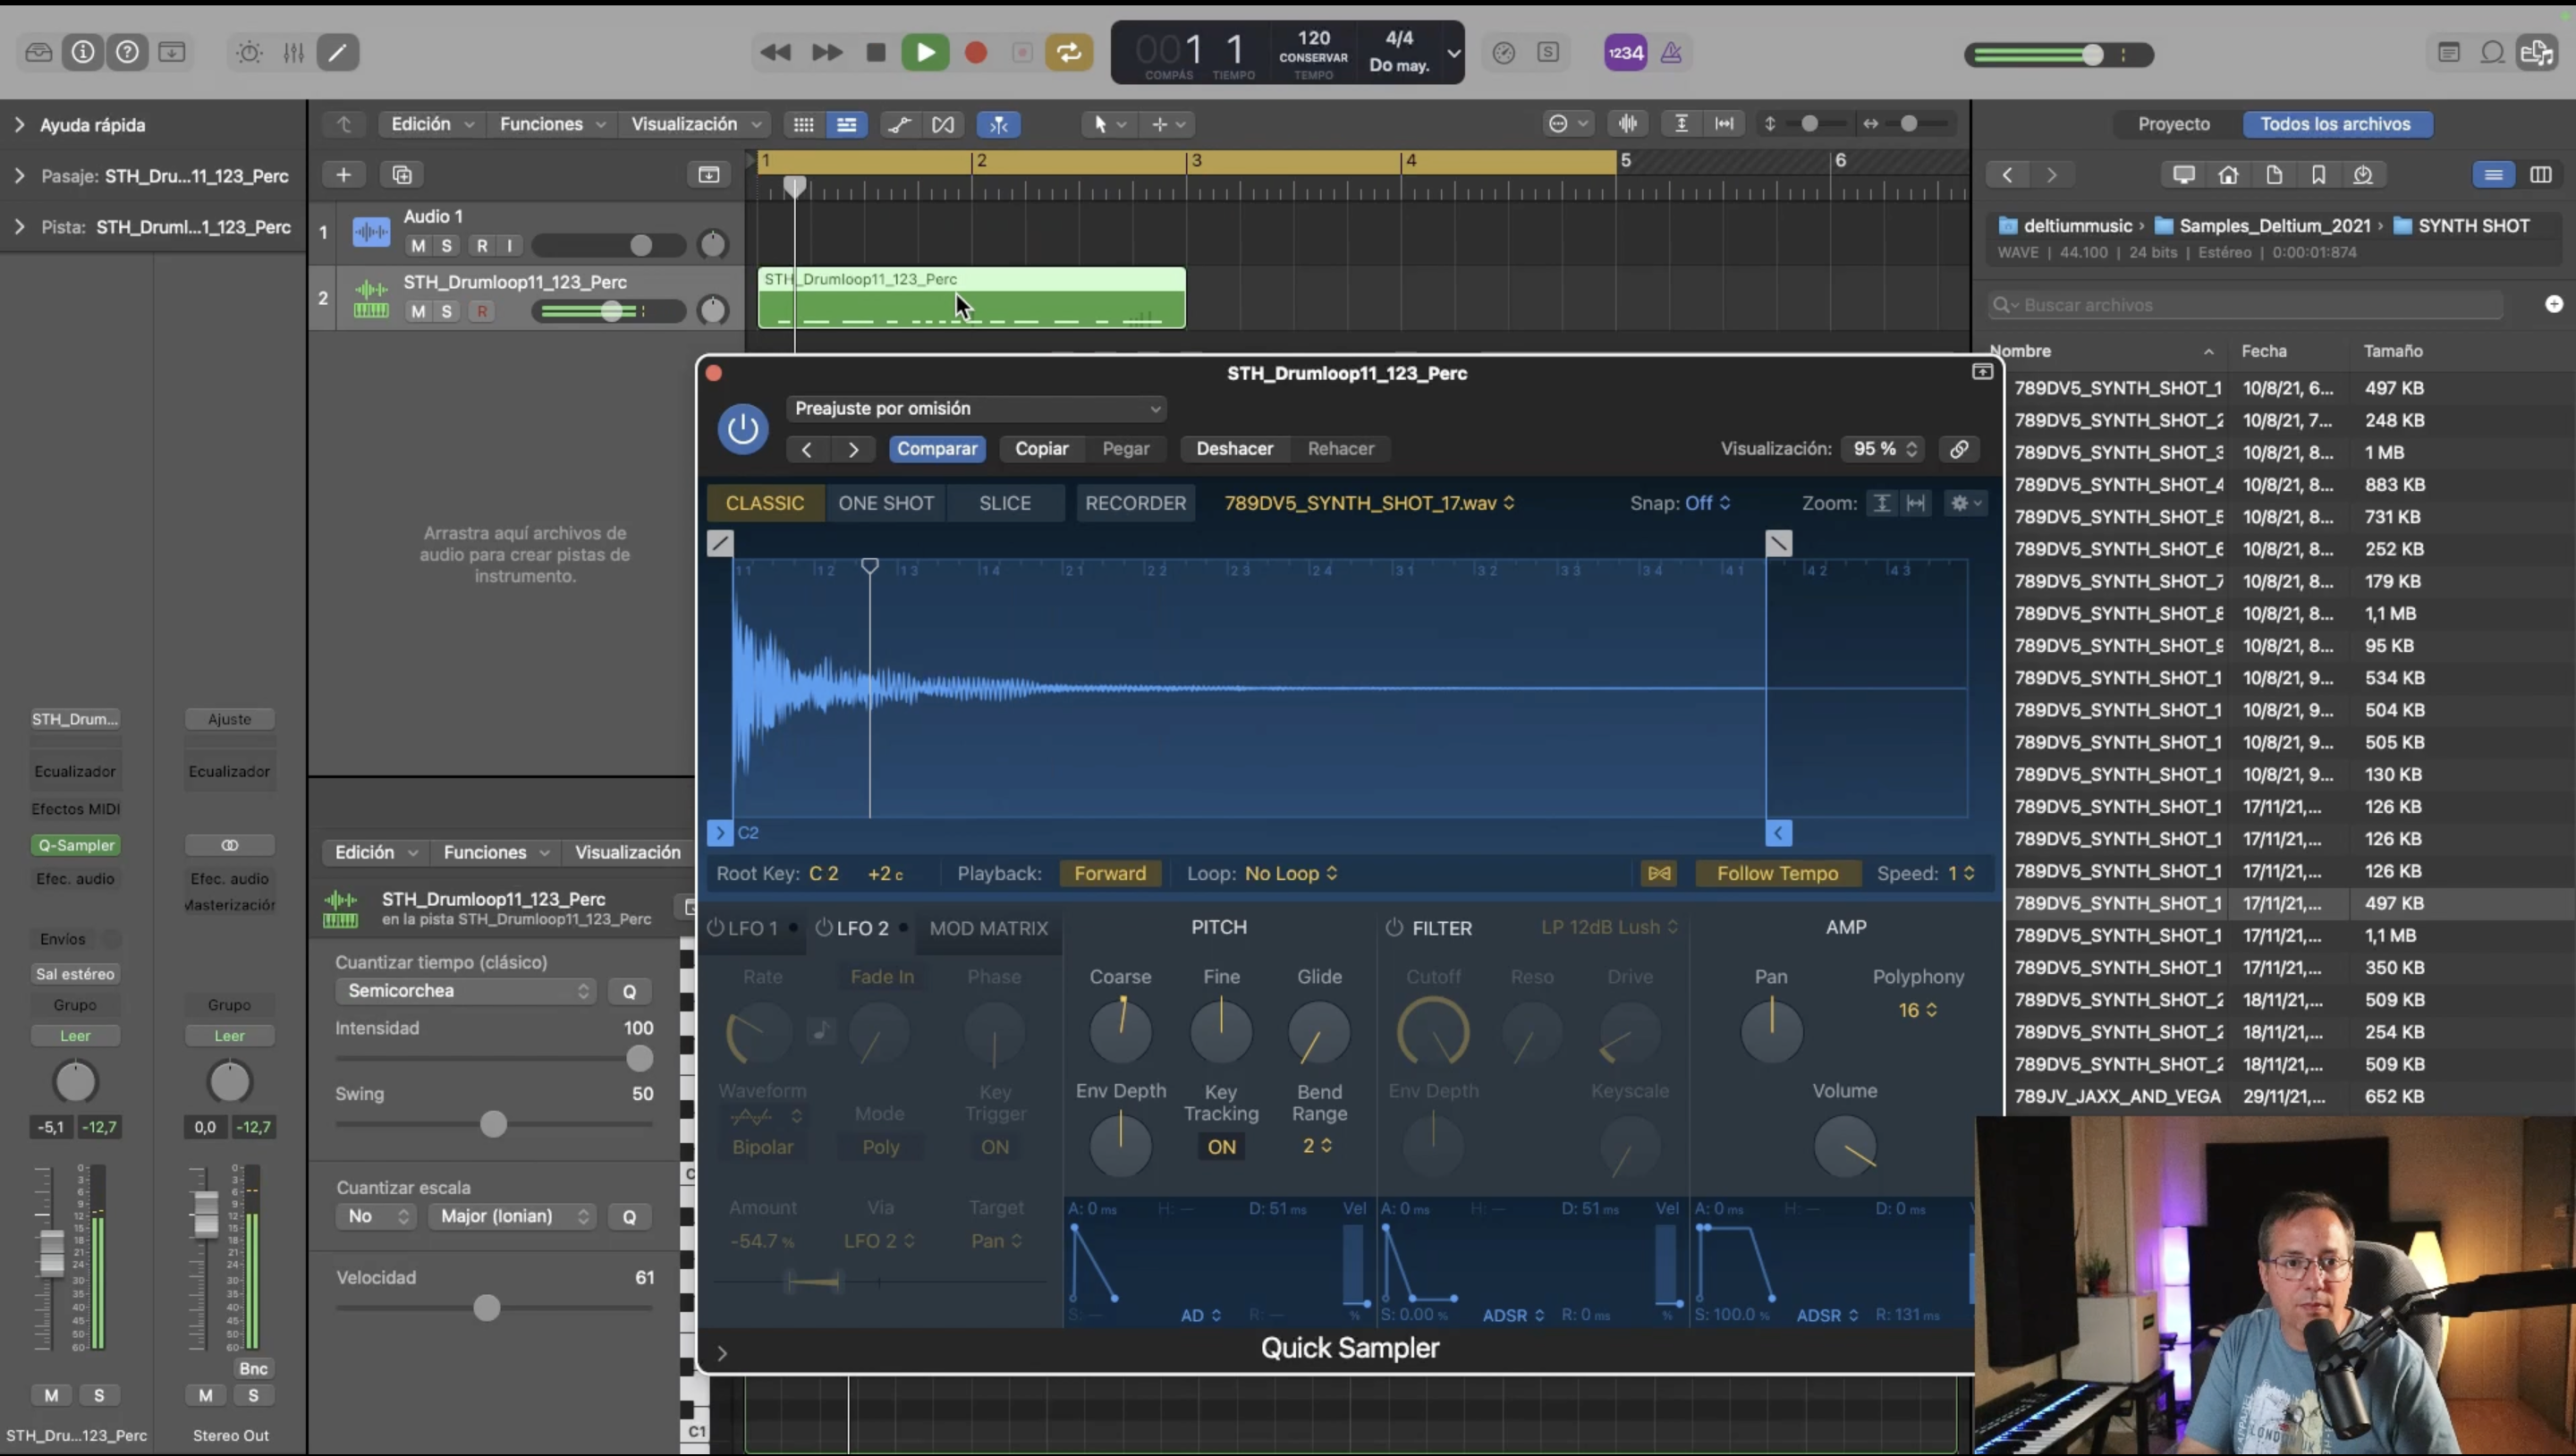Click the Comparar button
Image resolution: width=2576 pixels, height=1456 pixels.
point(936,449)
